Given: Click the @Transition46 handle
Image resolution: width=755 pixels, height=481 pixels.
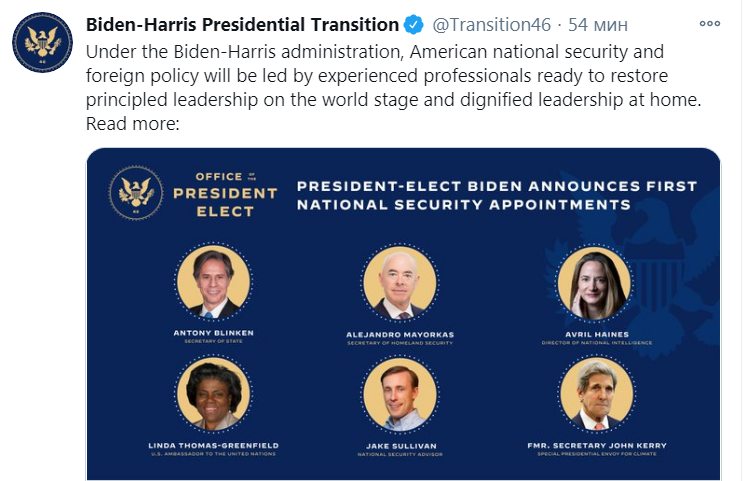Looking at the screenshot, I should [x=489, y=24].
